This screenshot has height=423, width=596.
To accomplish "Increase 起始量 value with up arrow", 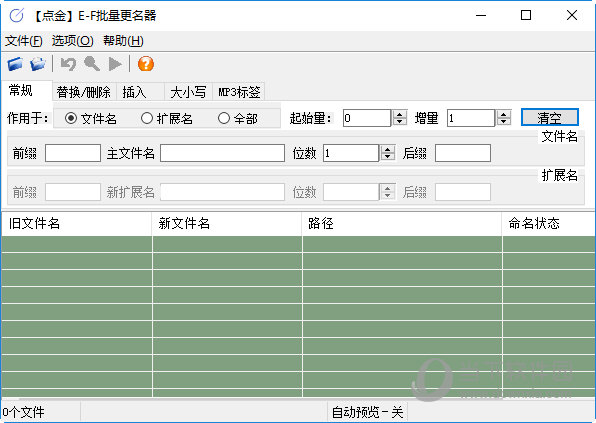I will (399, 114).
